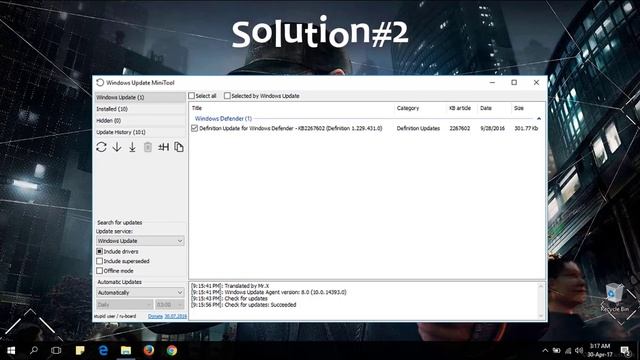The height and width of the screenshot is (360, 640).
Task: Select the Recycle Bin desktop icon
Action: pos(614,297)
